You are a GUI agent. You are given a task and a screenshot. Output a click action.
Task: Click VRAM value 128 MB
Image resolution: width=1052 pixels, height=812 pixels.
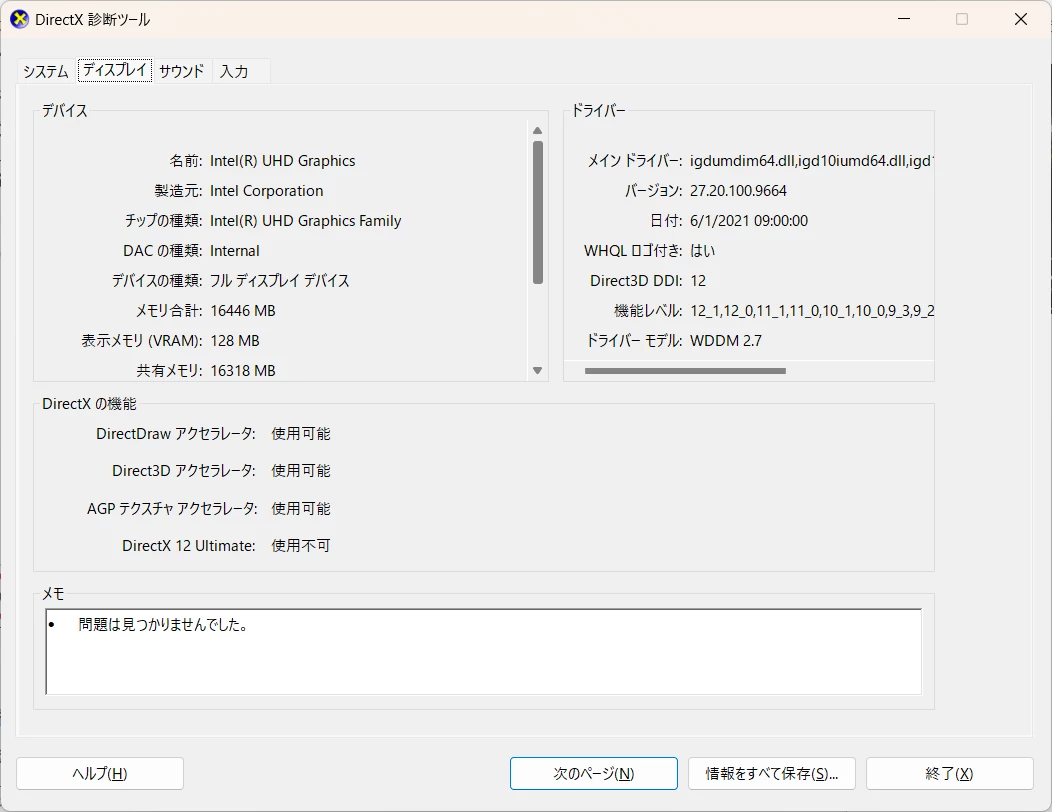235,341
